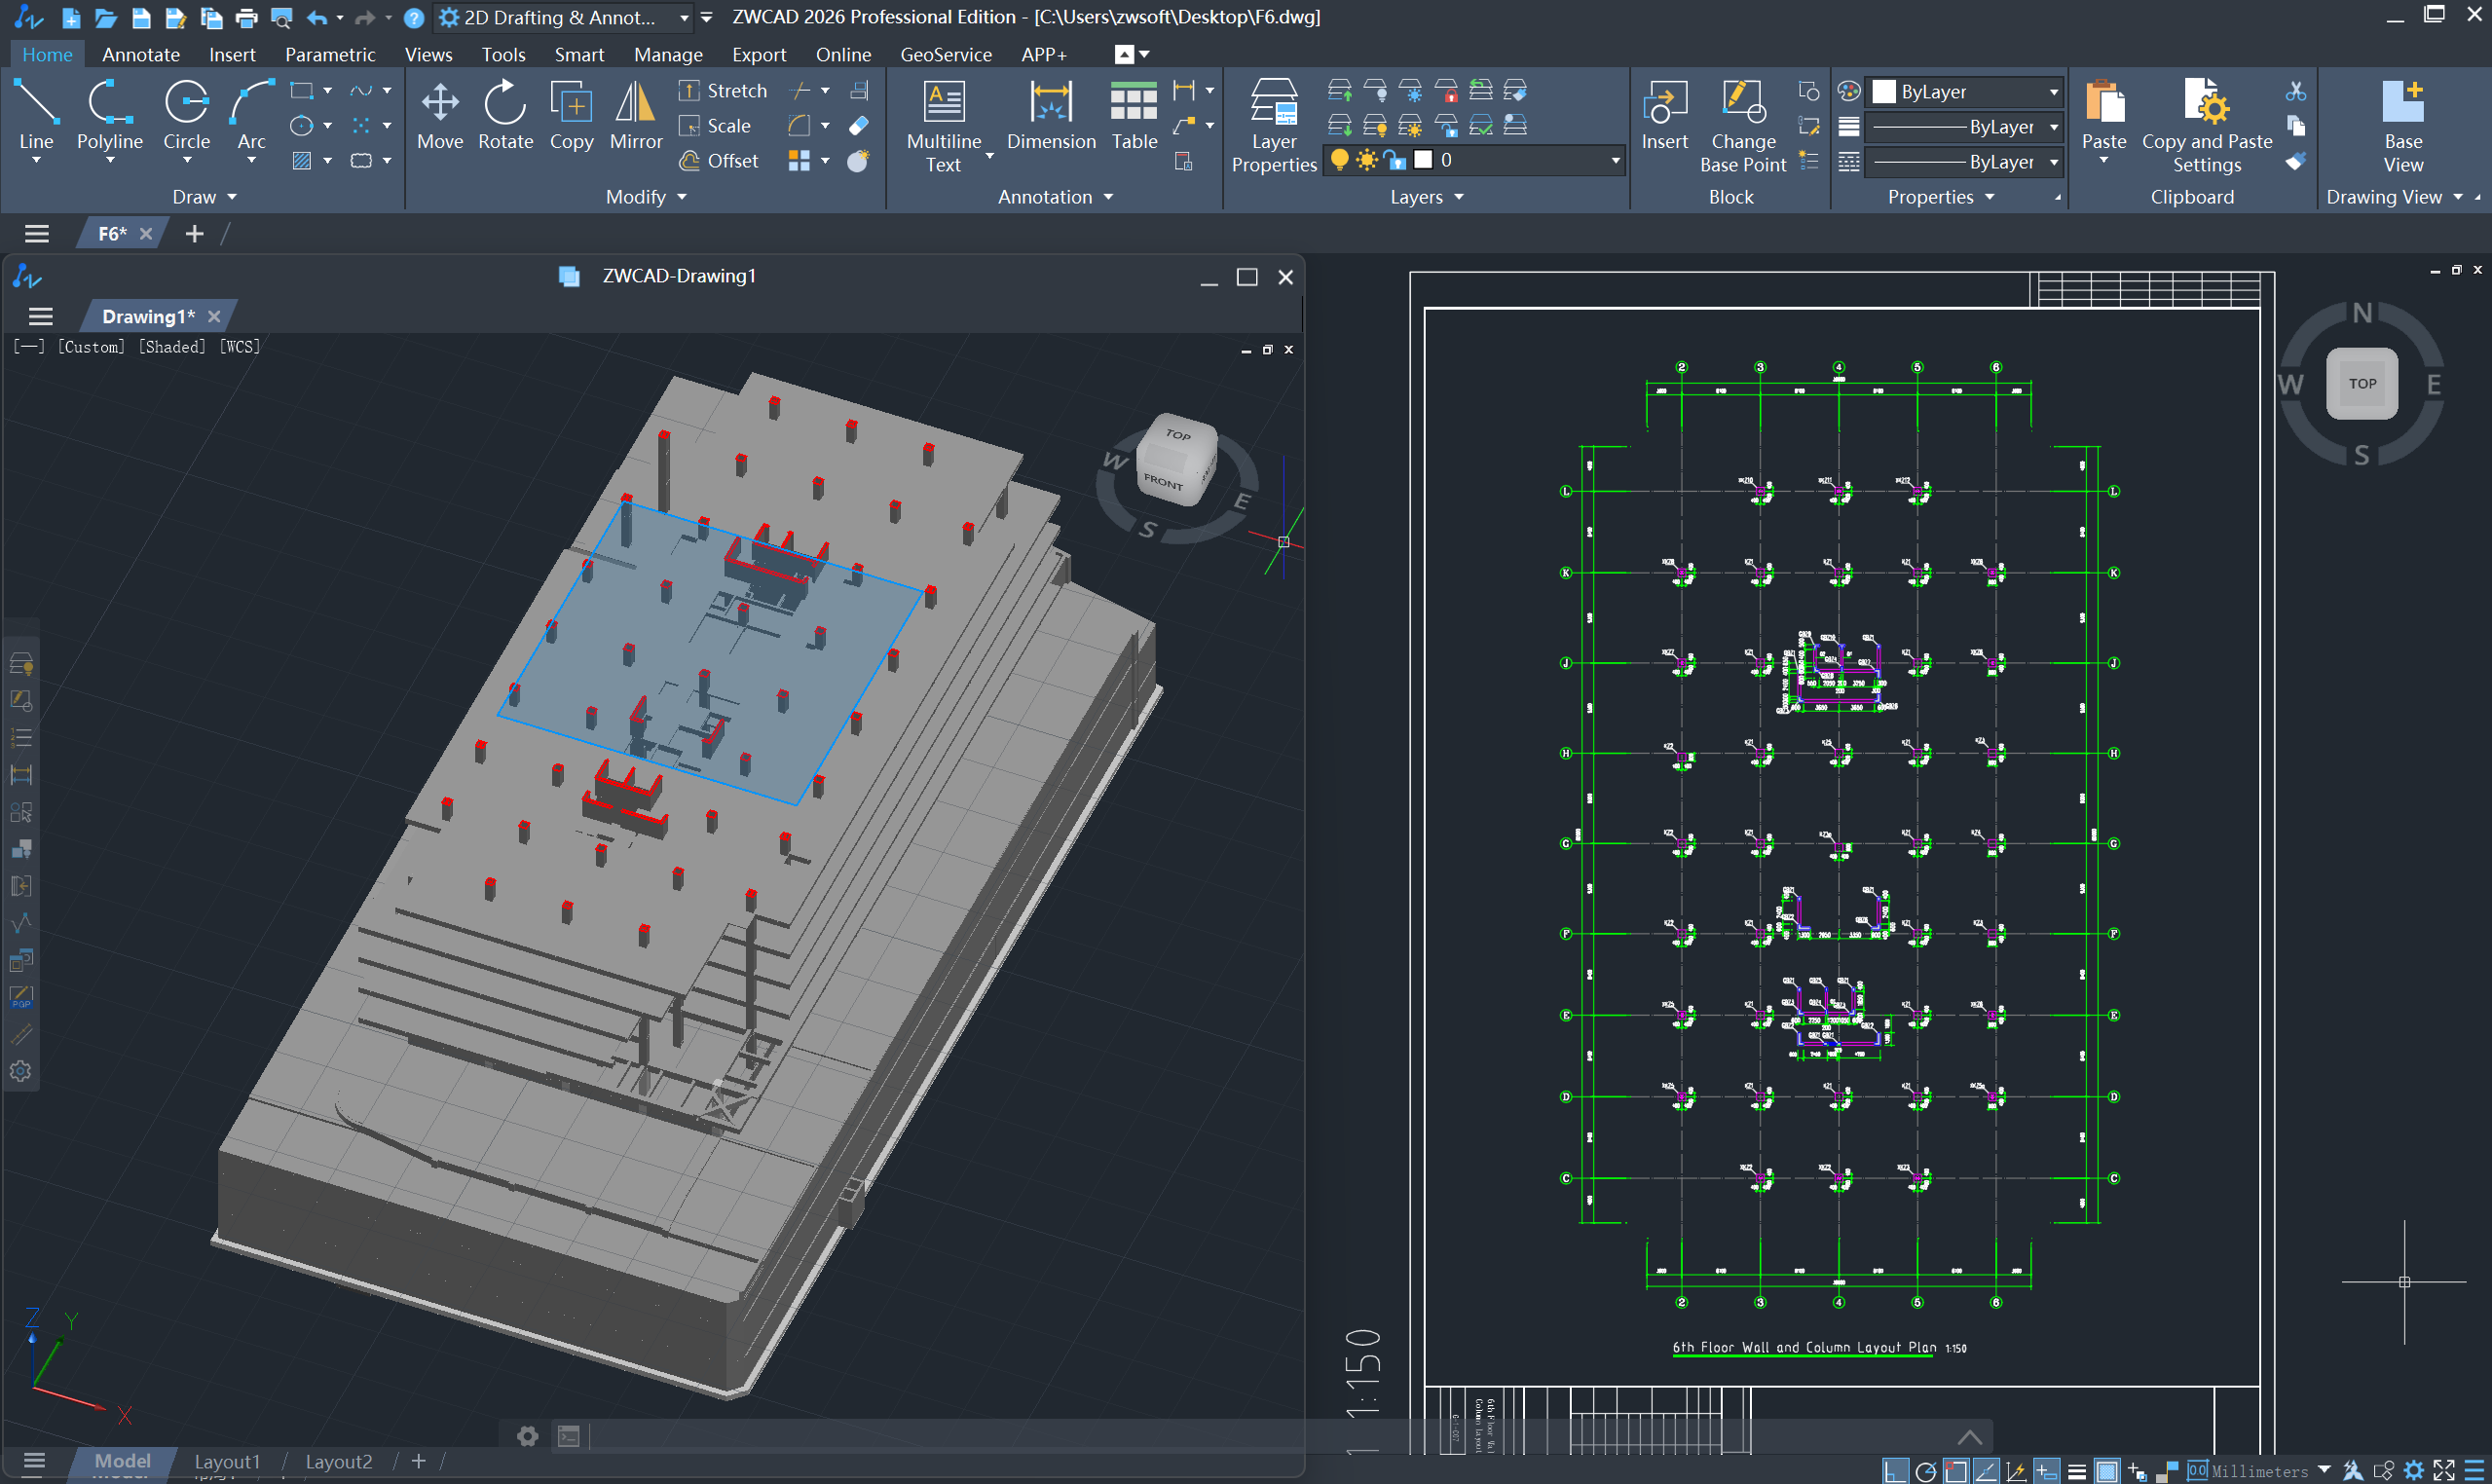Open the Parametric ribbon tab
This screenshot has width=2492, height=1484.
click(x=330, y=54)
